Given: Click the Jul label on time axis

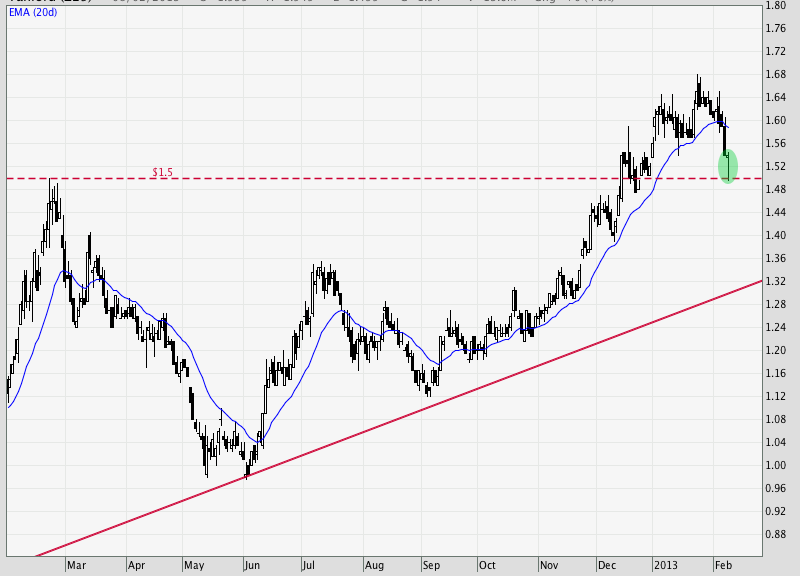Looking at the screenshot, I should tap(312, 565).
